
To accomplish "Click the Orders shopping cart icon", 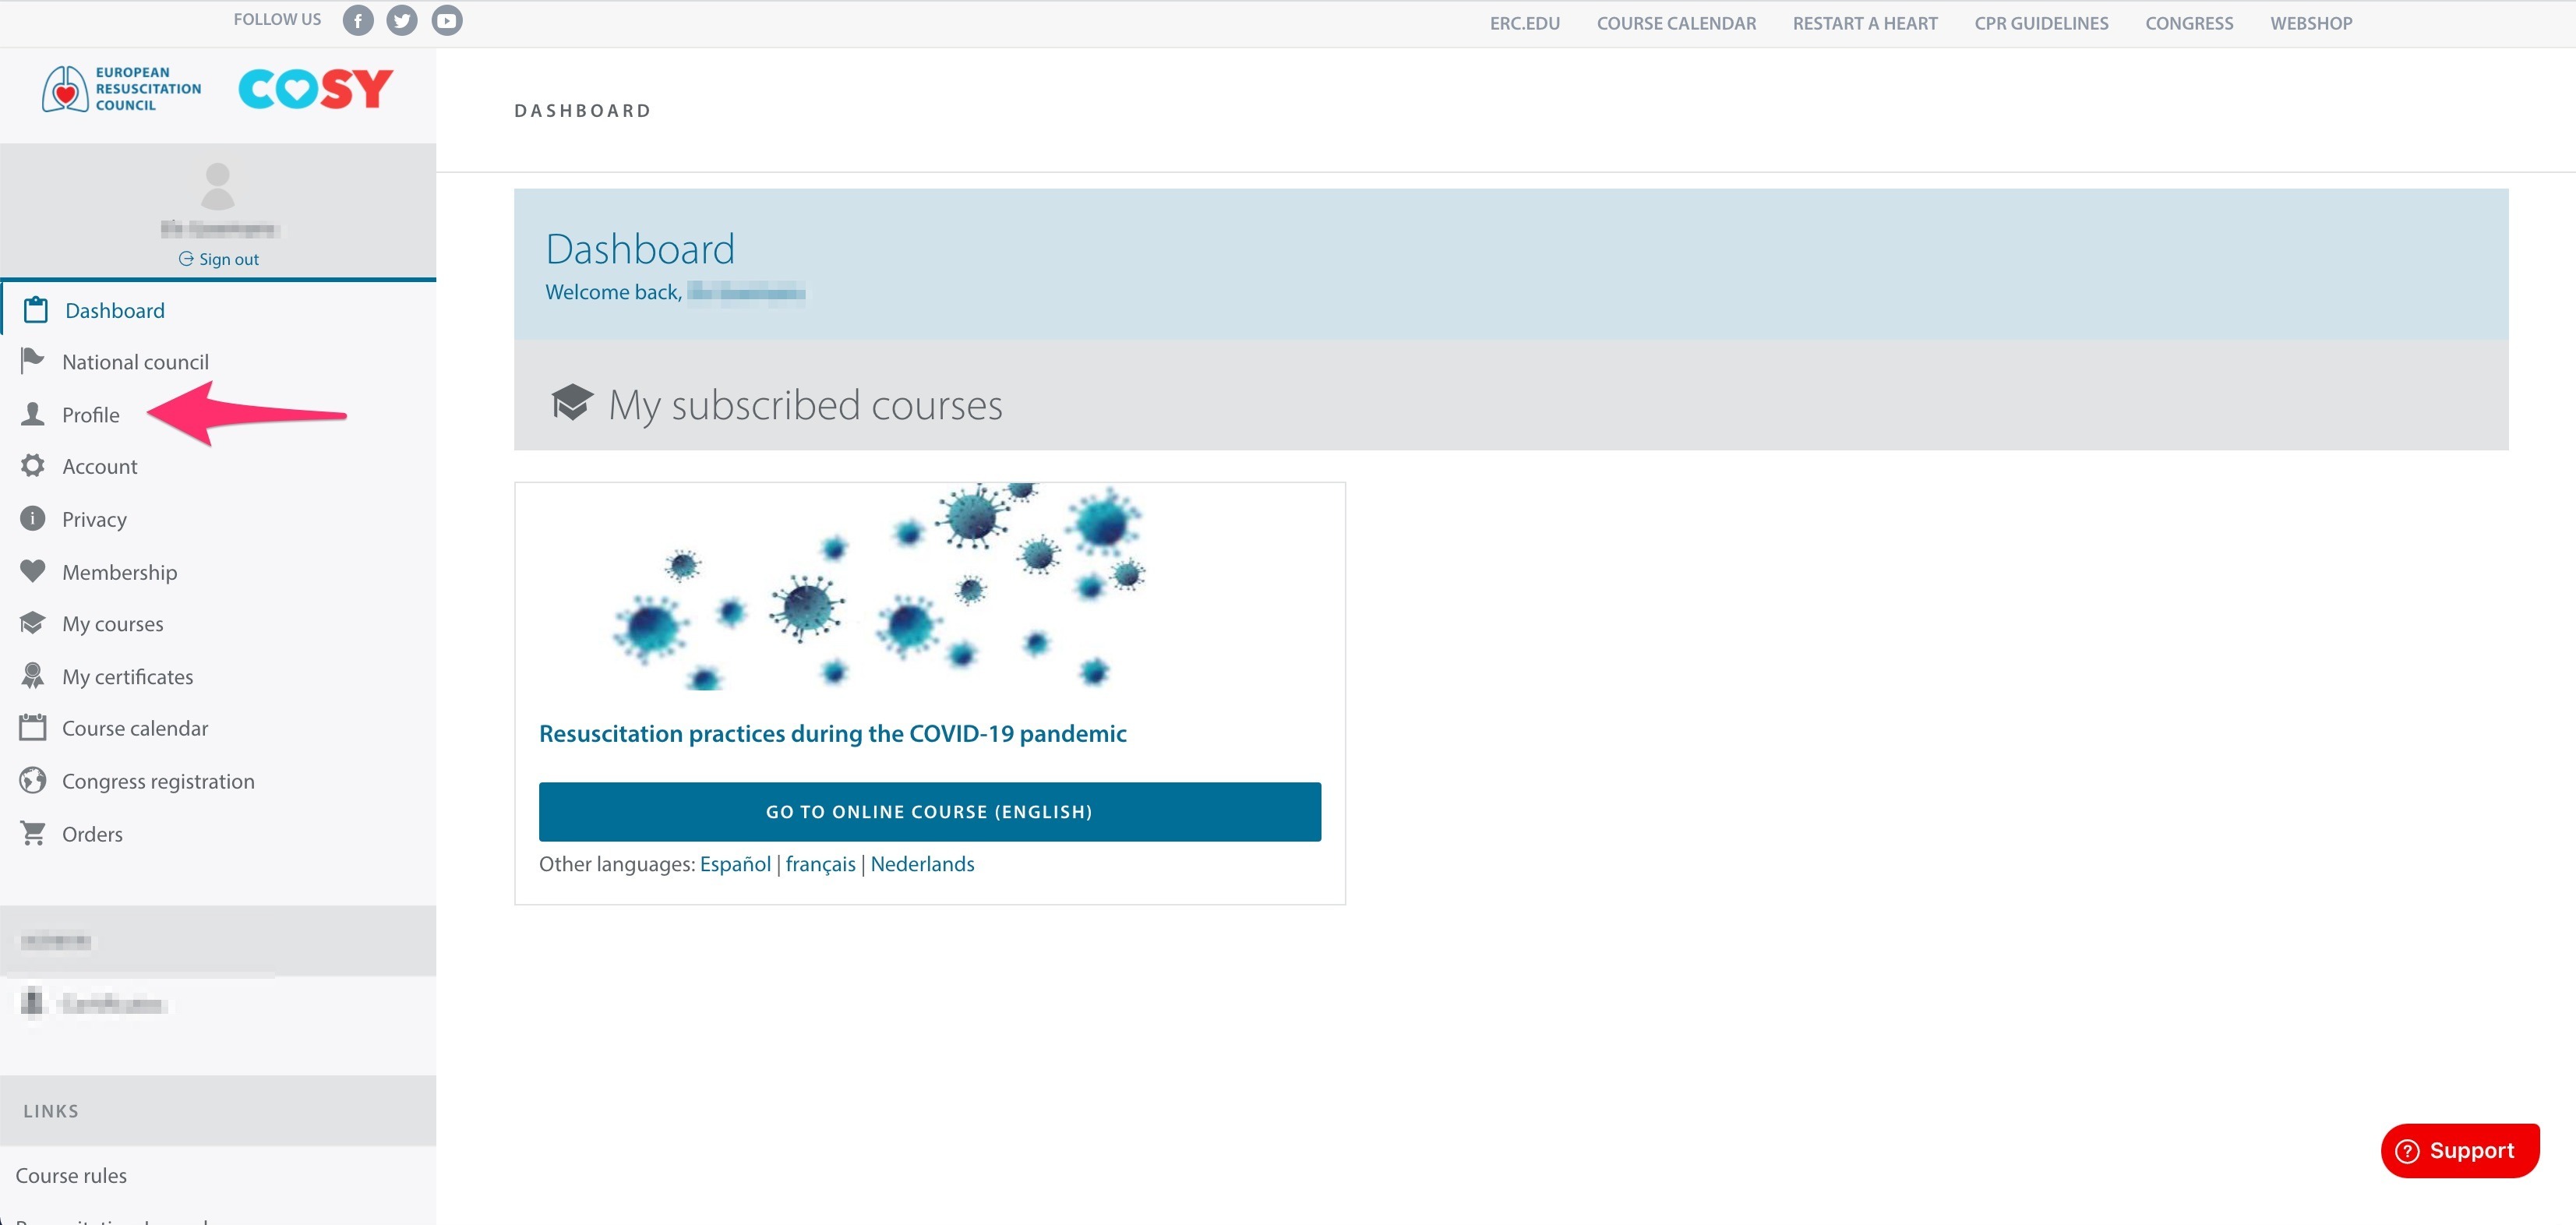I will click(33, 833).
